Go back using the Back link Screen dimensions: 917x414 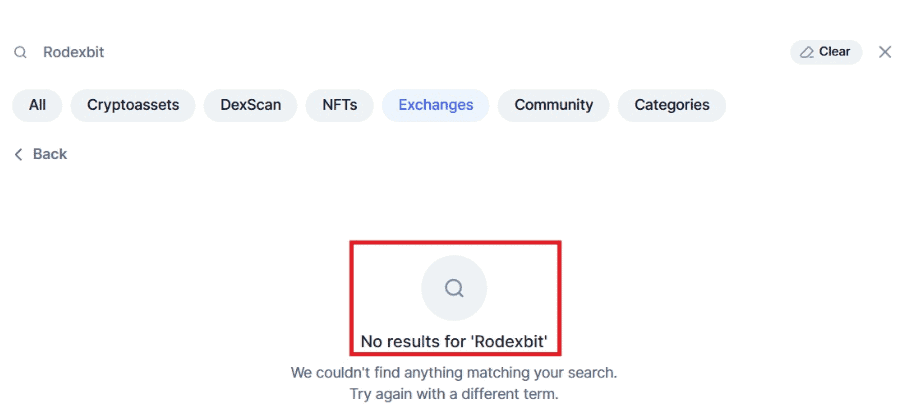pos(50,154)
